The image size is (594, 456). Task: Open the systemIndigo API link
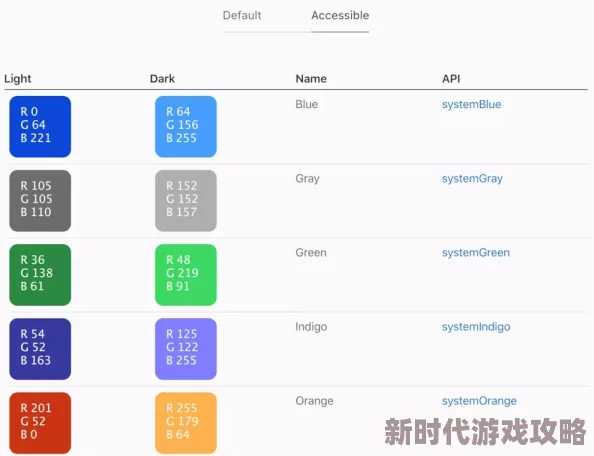pyautogui.click(x=476, y=327)
